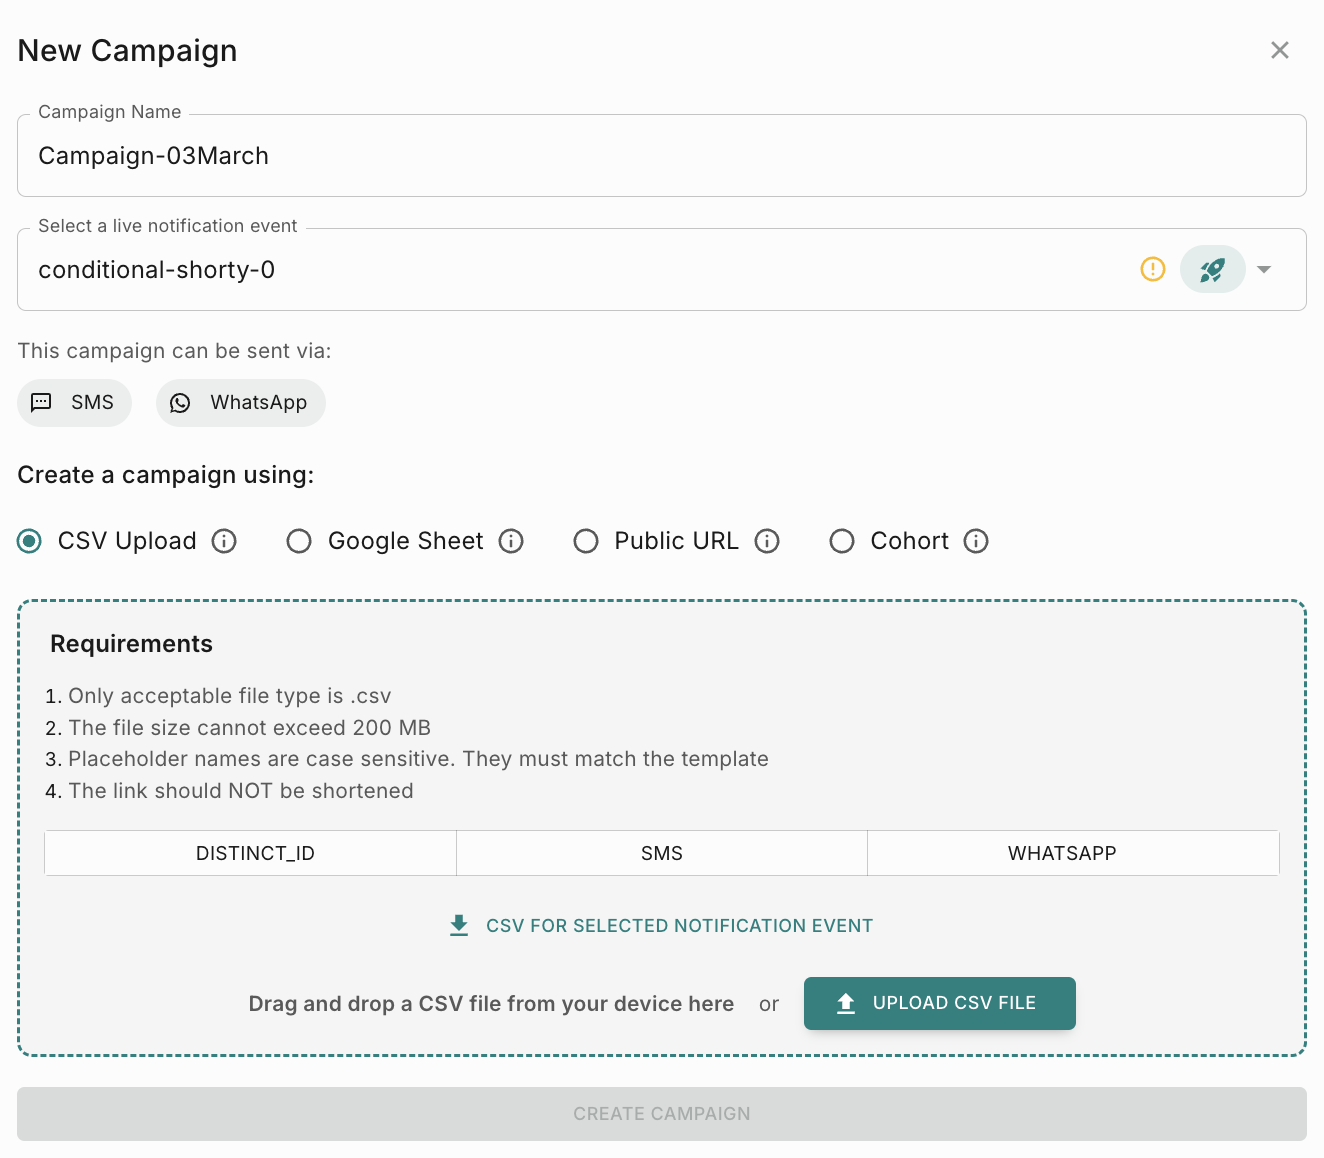Click the info icon next to Google Sheet

(511, 541)
